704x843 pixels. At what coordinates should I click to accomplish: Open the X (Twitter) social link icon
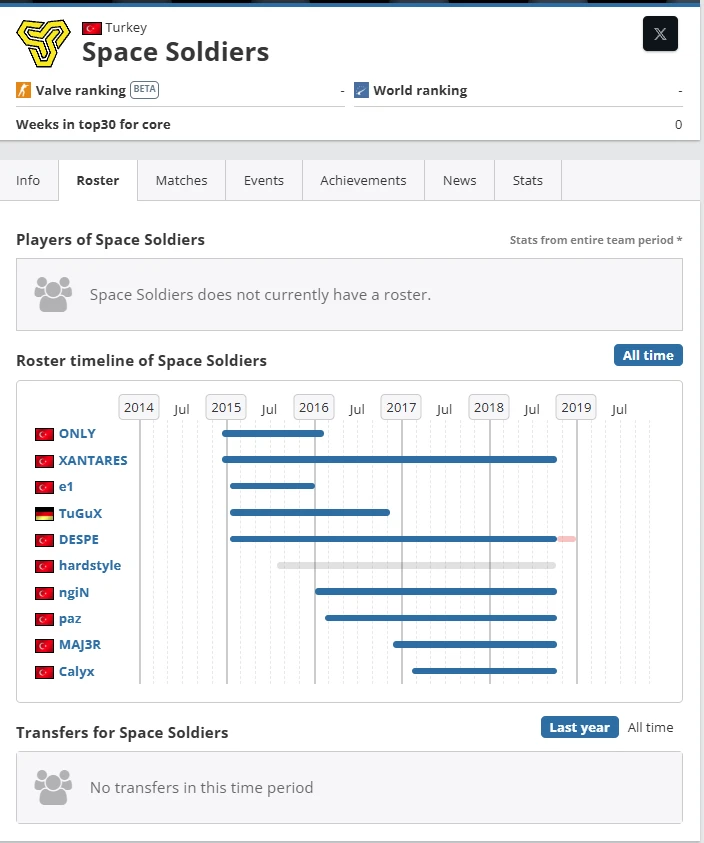pyautogui.click(x=660, y=34)
